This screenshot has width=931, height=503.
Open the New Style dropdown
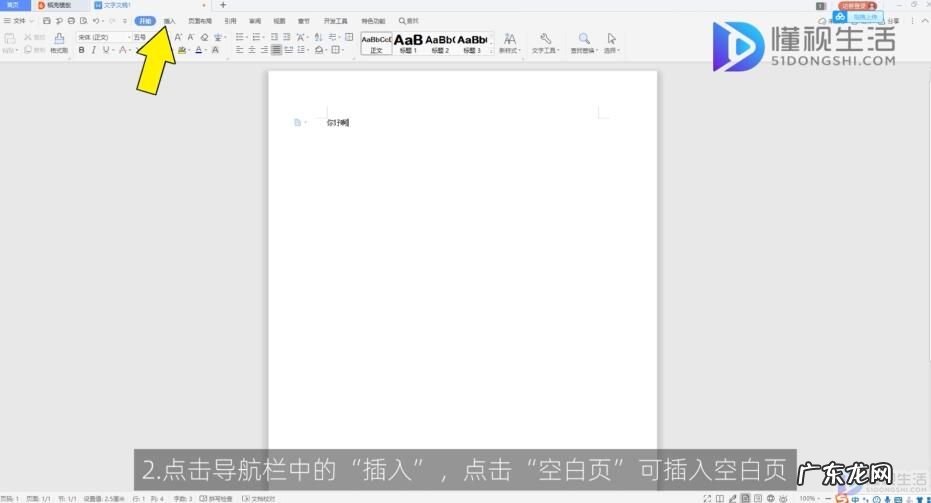[509, 43]
